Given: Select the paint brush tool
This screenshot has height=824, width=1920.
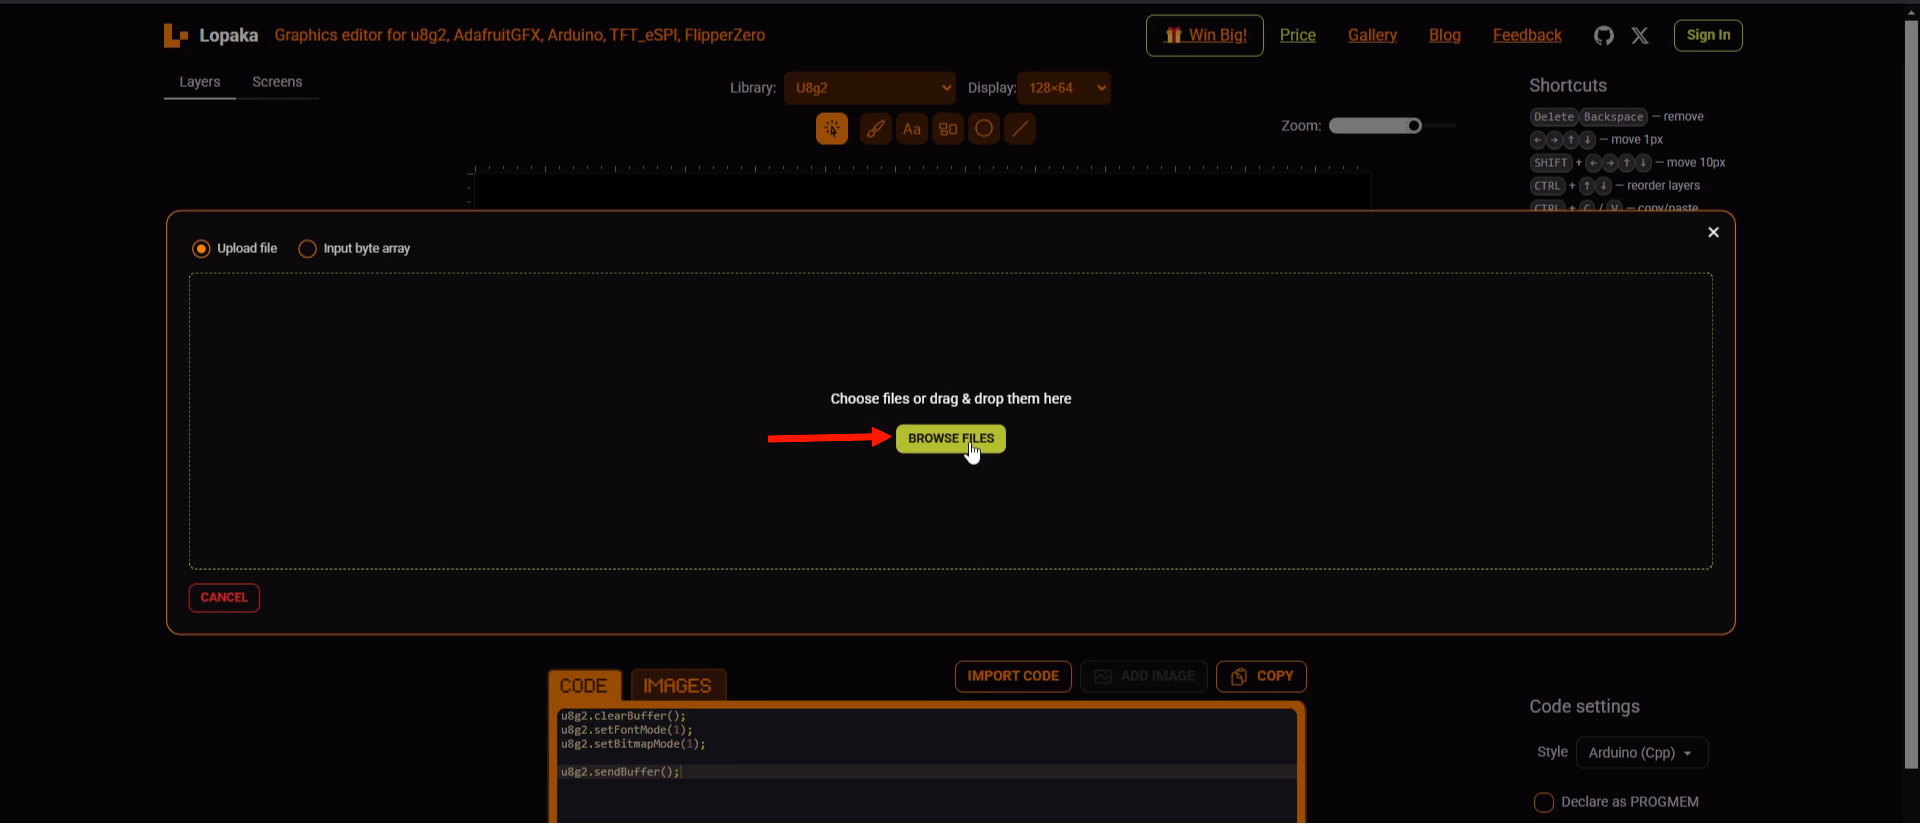Looking at the screenshot, I should [875, 129].
